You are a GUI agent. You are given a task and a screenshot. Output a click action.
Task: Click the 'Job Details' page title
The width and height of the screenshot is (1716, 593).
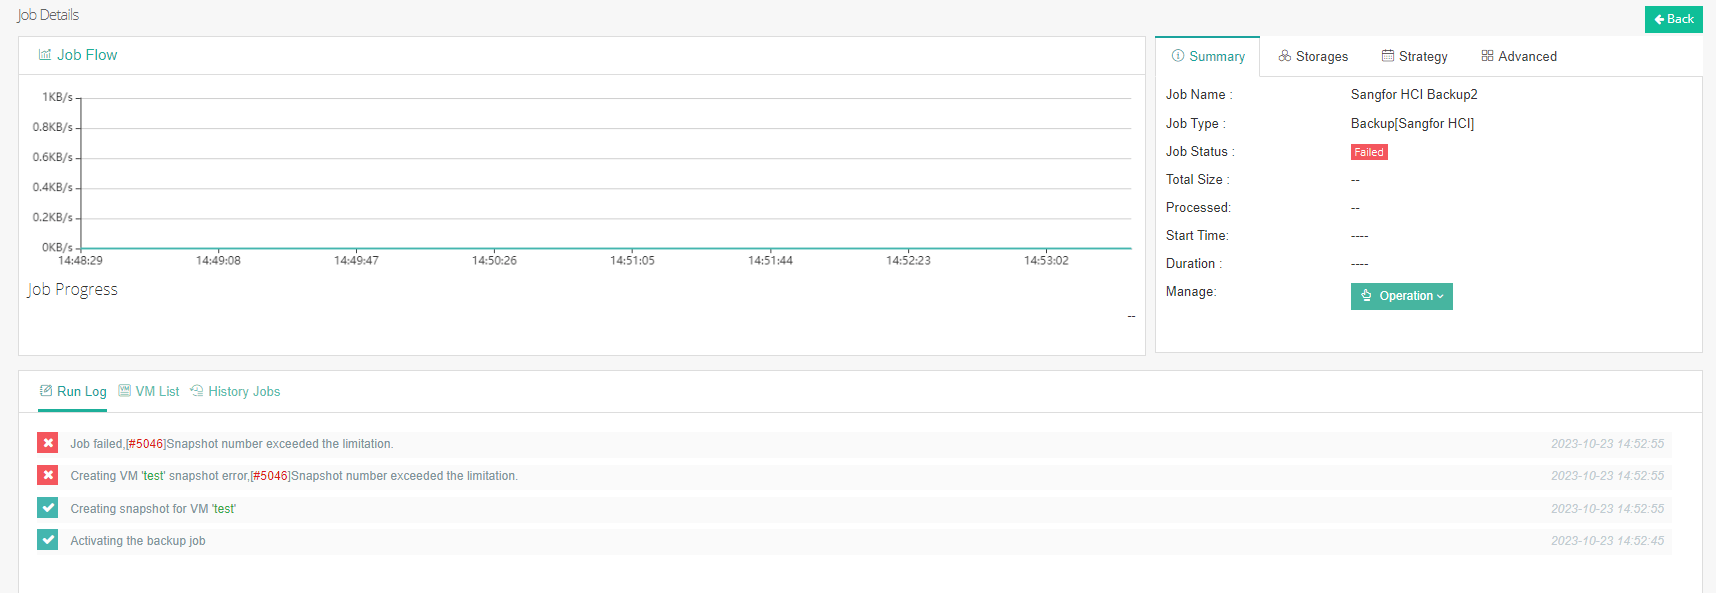pyautogui.click(x=48, y=15)
